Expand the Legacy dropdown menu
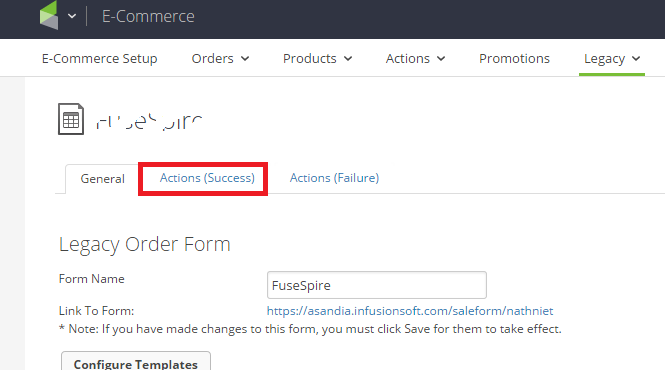Image resolution: width=665 pixels, height=370 pixels. tap(612, 58)
